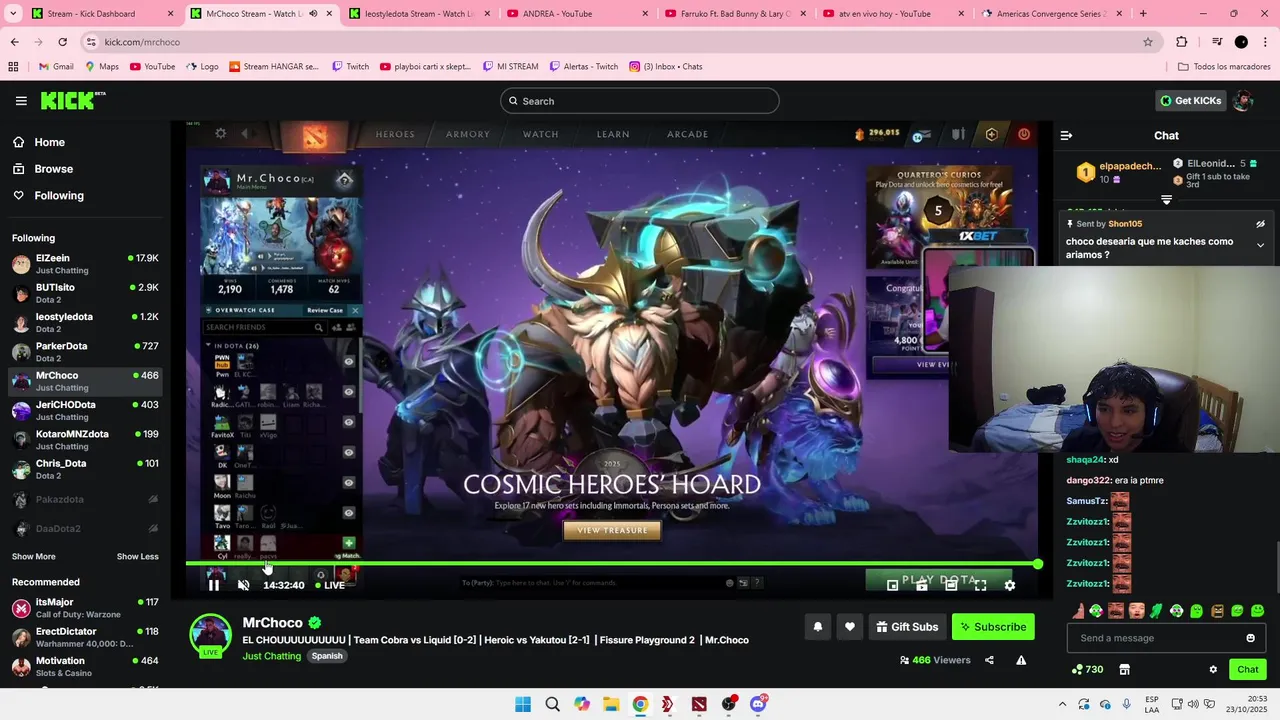This screenshot has width=1280, height=720.
Task: Open BUTIsito channel from sidebar
Action: 85,293
